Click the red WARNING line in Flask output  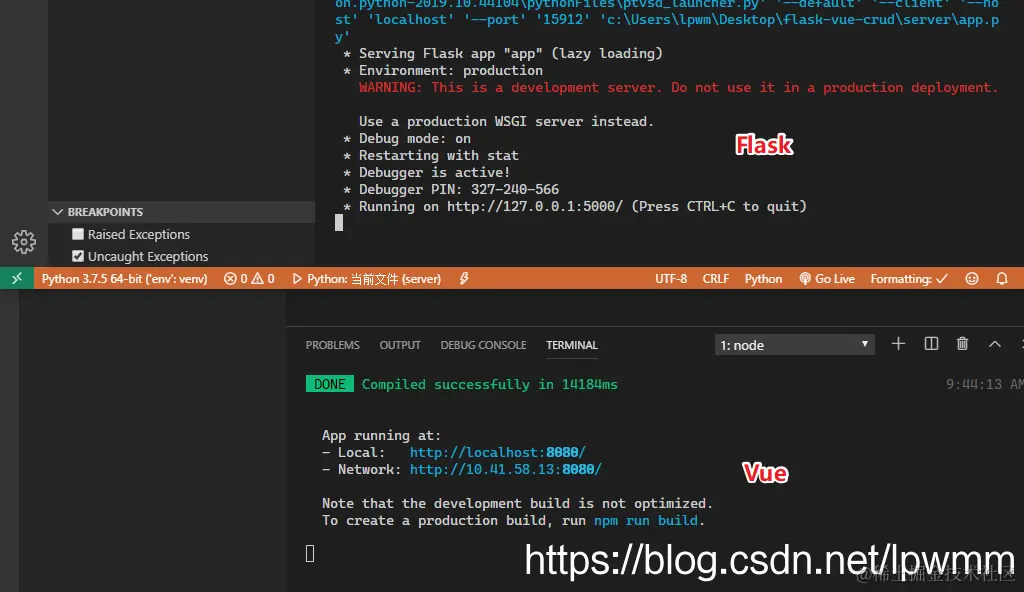pos(678,88)
